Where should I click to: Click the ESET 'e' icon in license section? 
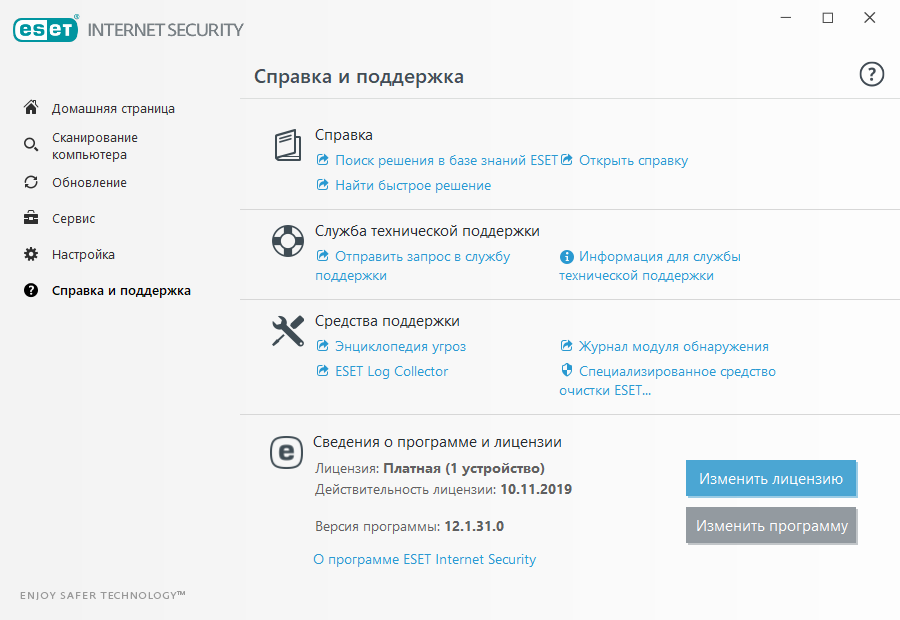[x=286, y=452]
